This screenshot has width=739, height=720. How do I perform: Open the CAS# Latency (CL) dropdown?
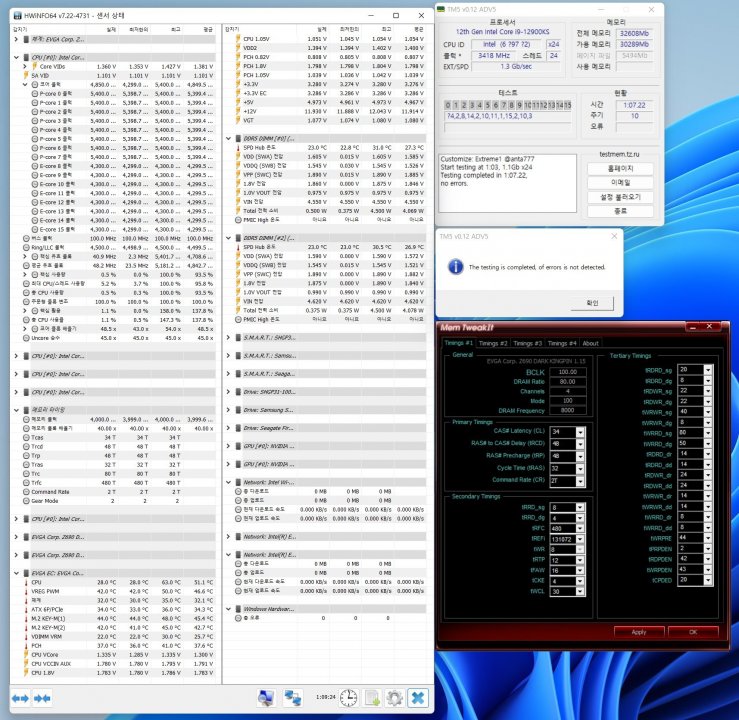coord(582,432)
